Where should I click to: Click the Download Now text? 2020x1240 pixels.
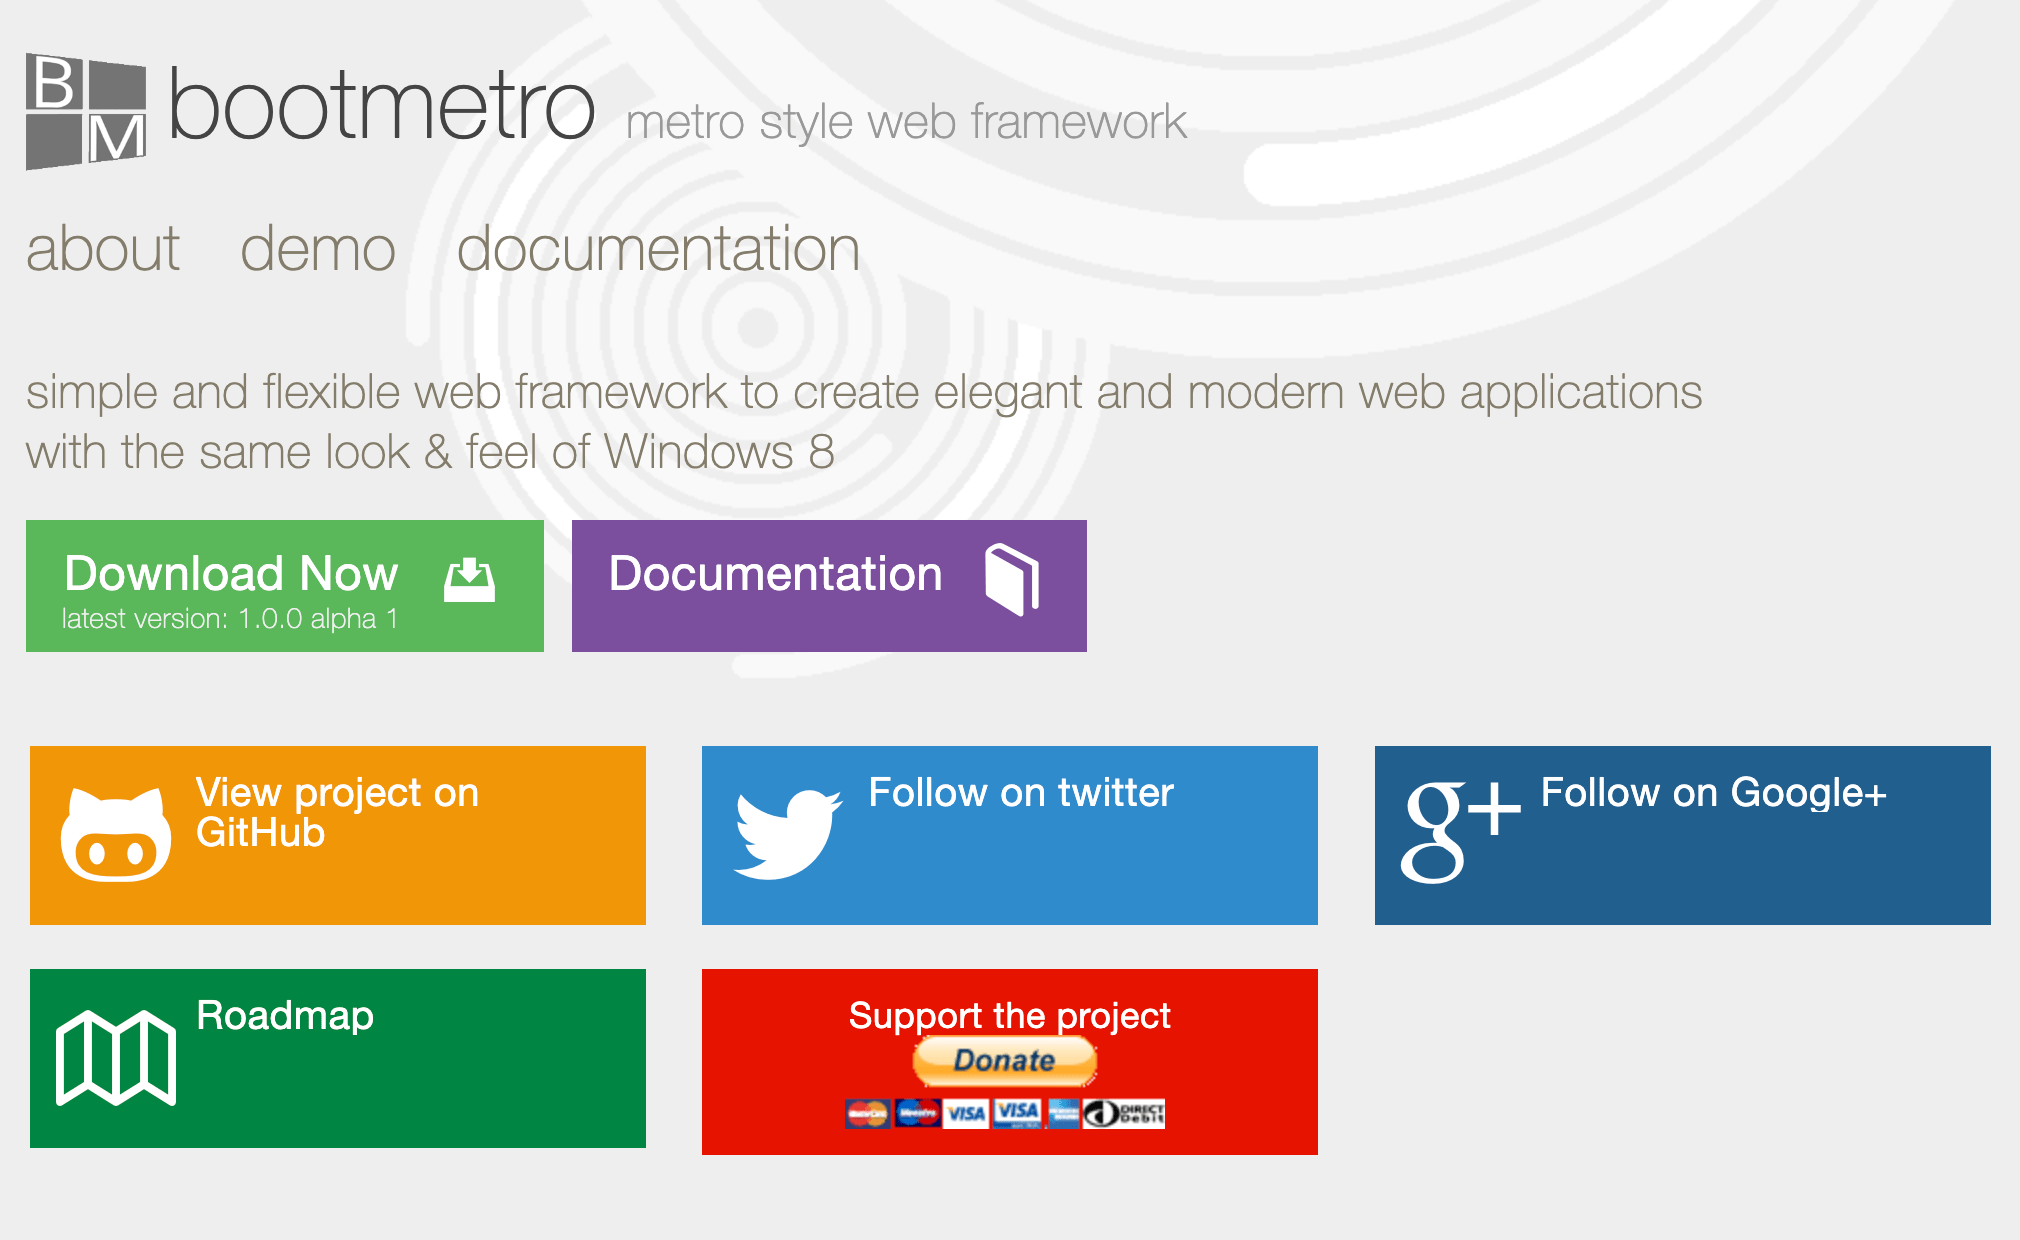[x=231, y=574]
